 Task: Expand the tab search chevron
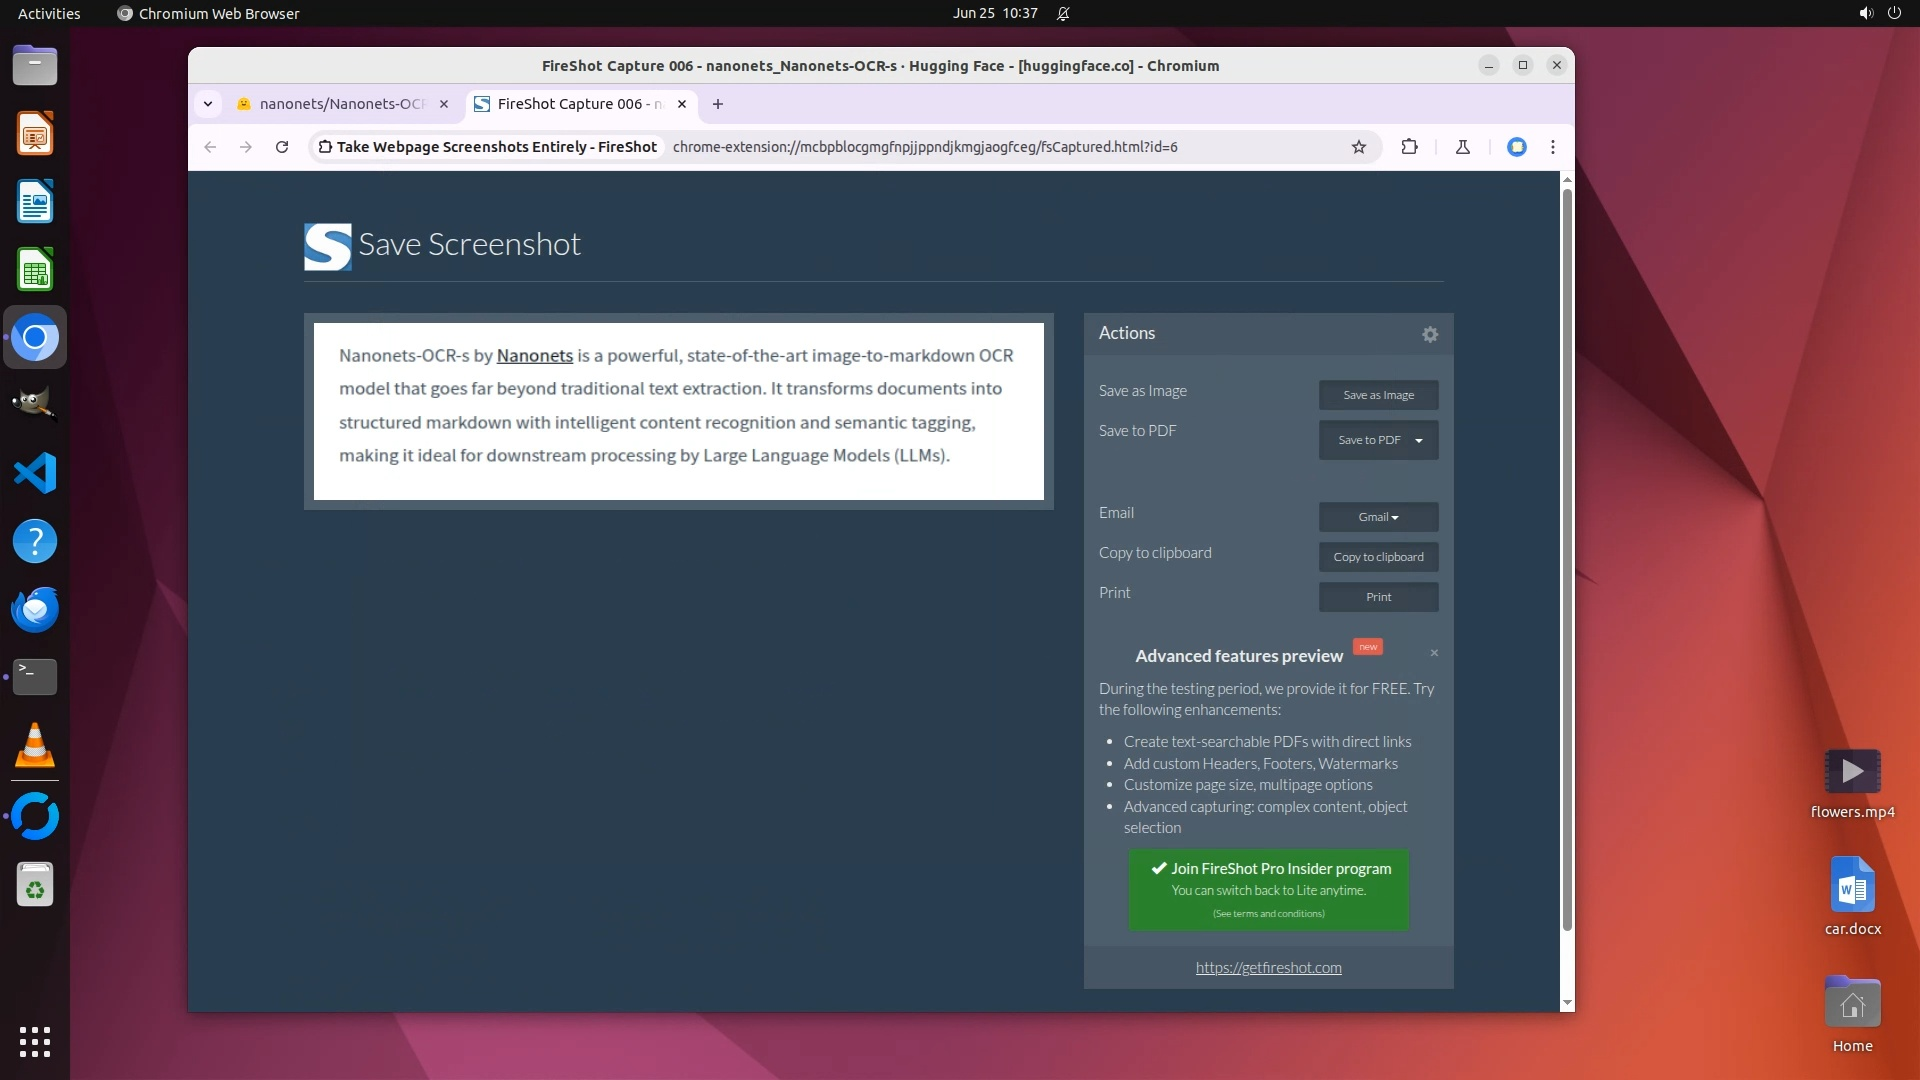(208, 104)
